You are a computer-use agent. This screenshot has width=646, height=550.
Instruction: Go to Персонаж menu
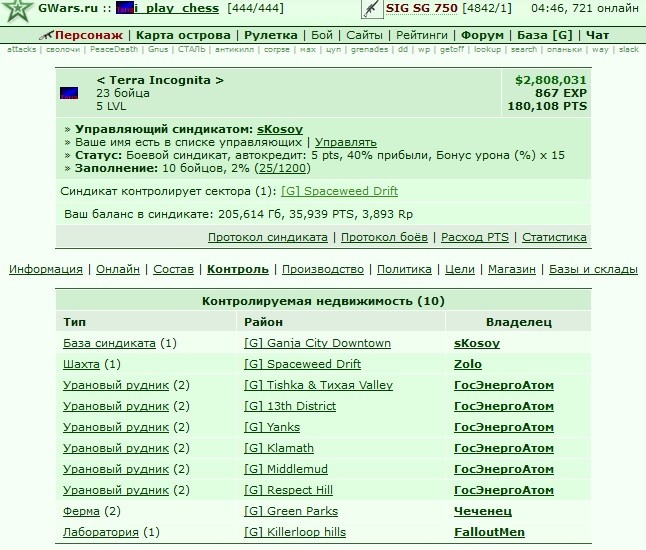[89, 35]
